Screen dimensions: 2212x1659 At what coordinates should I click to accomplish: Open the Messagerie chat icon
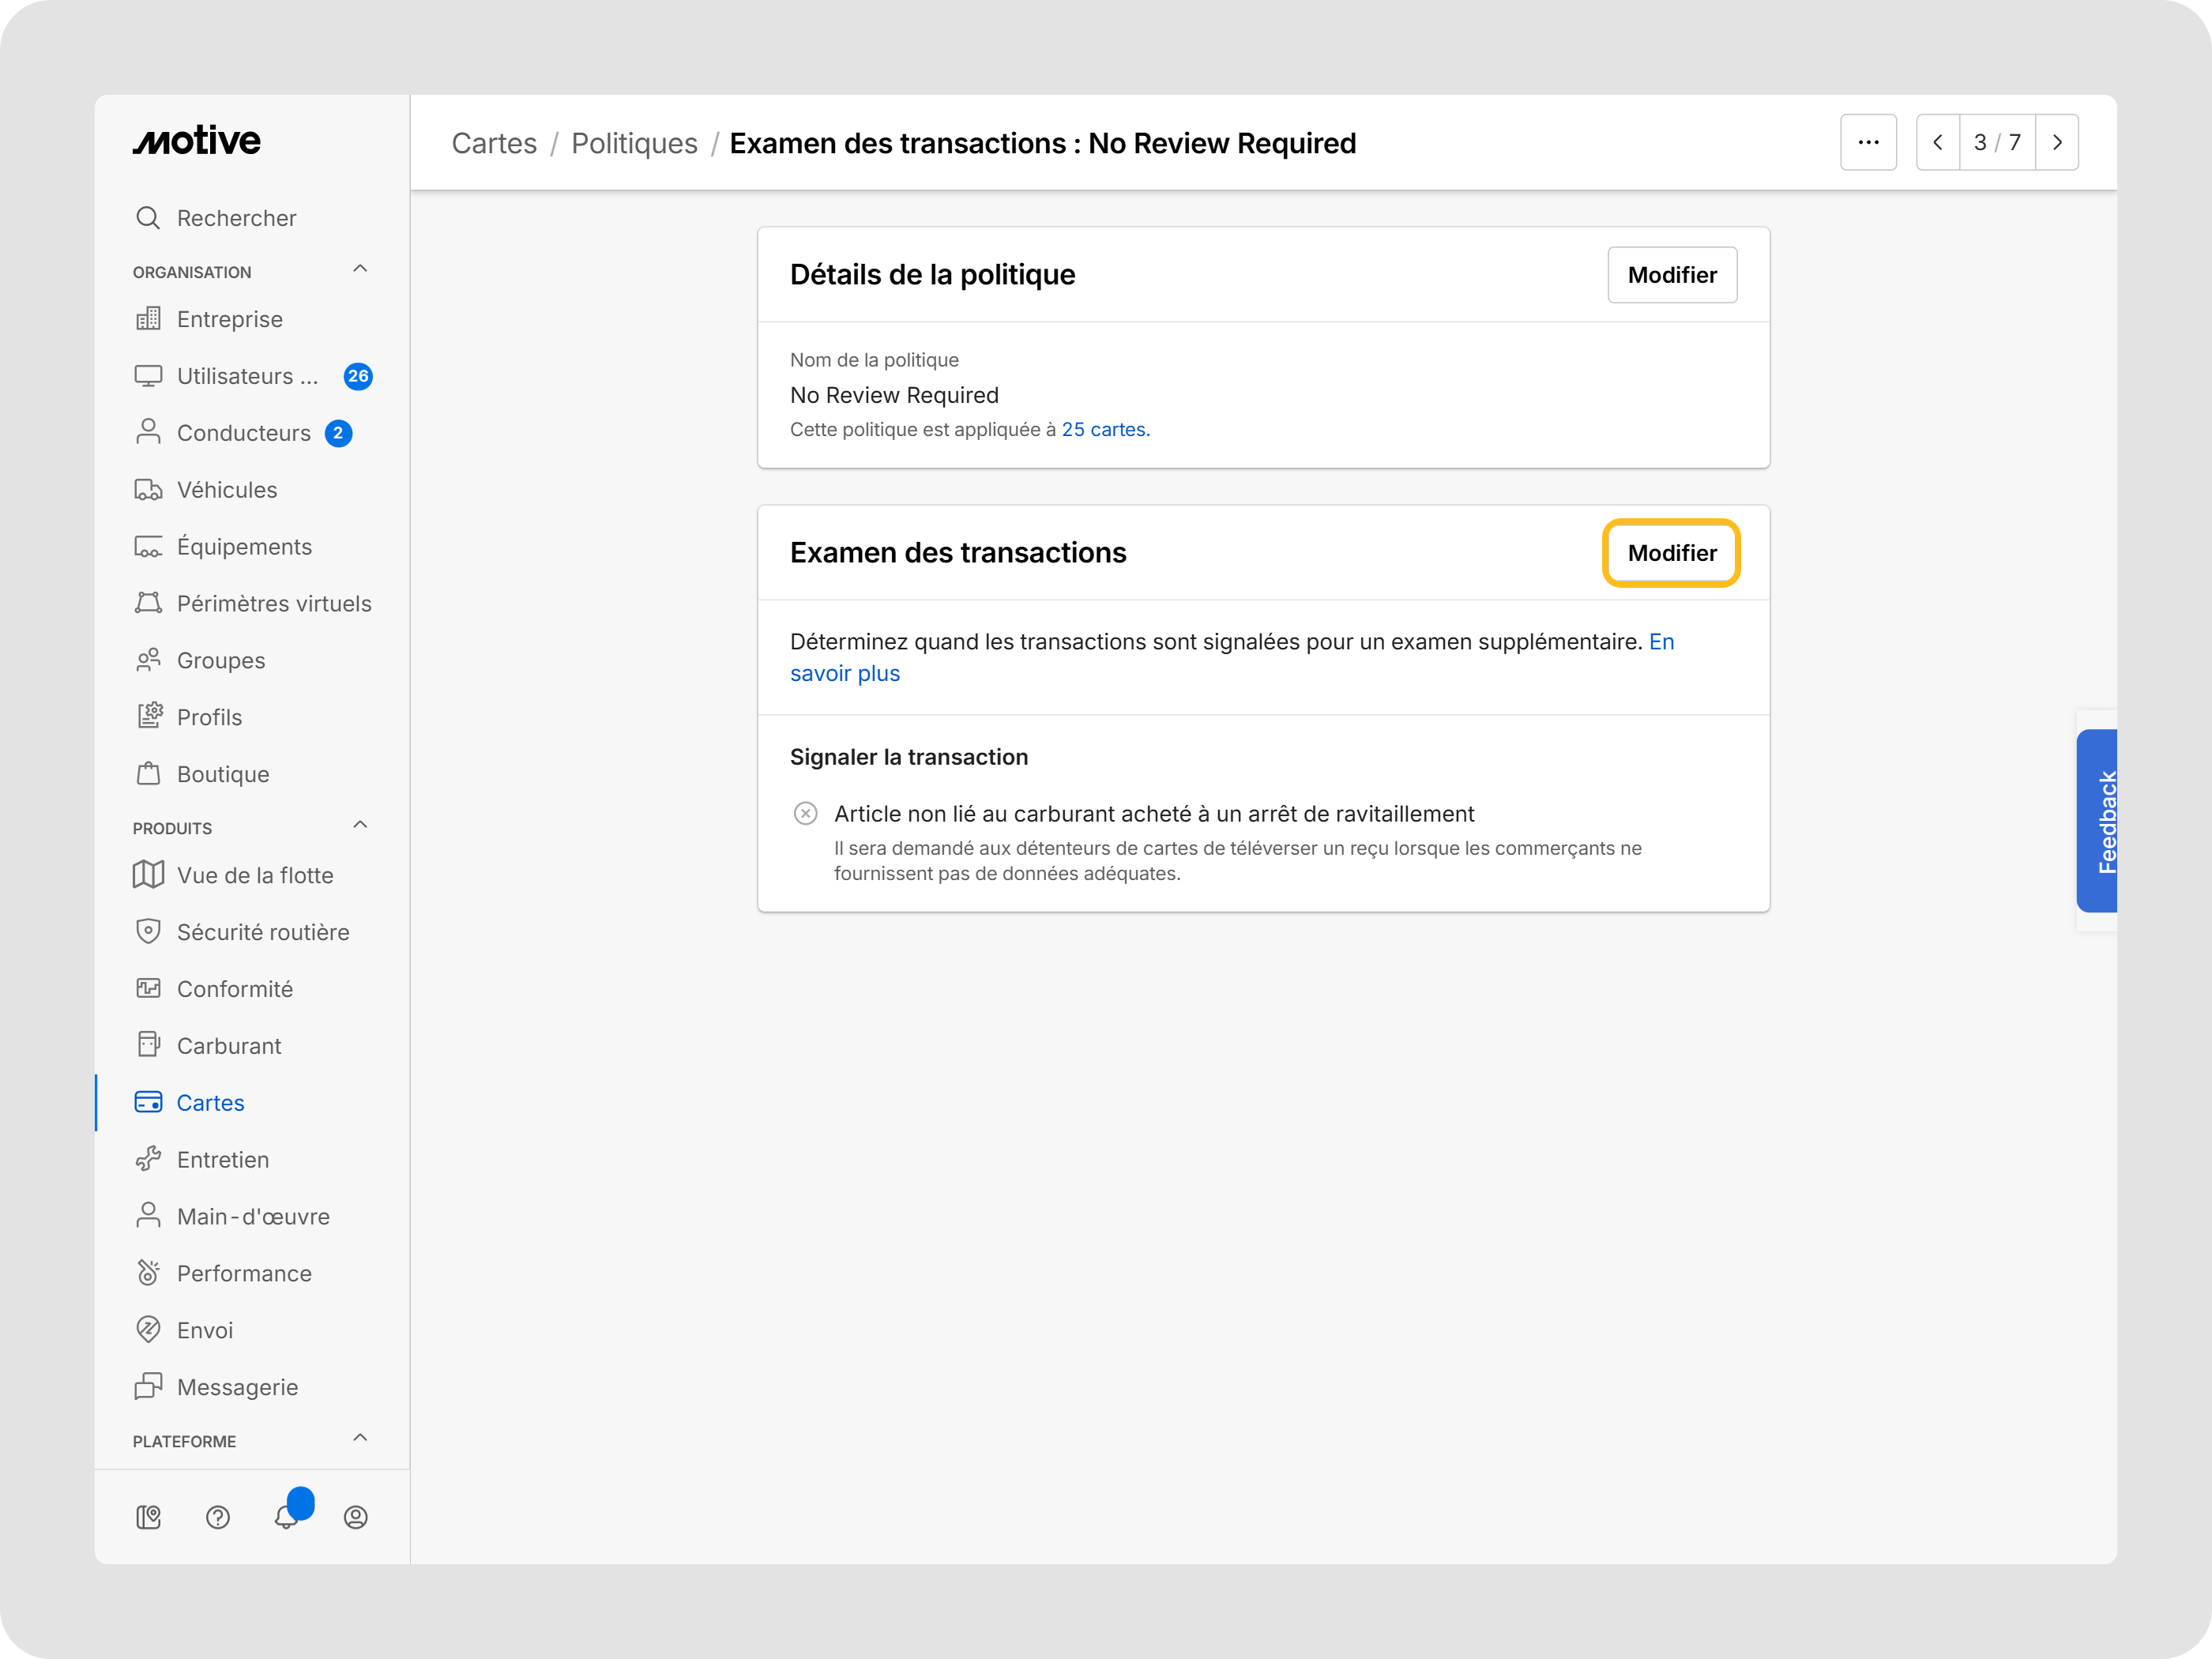148,1386
